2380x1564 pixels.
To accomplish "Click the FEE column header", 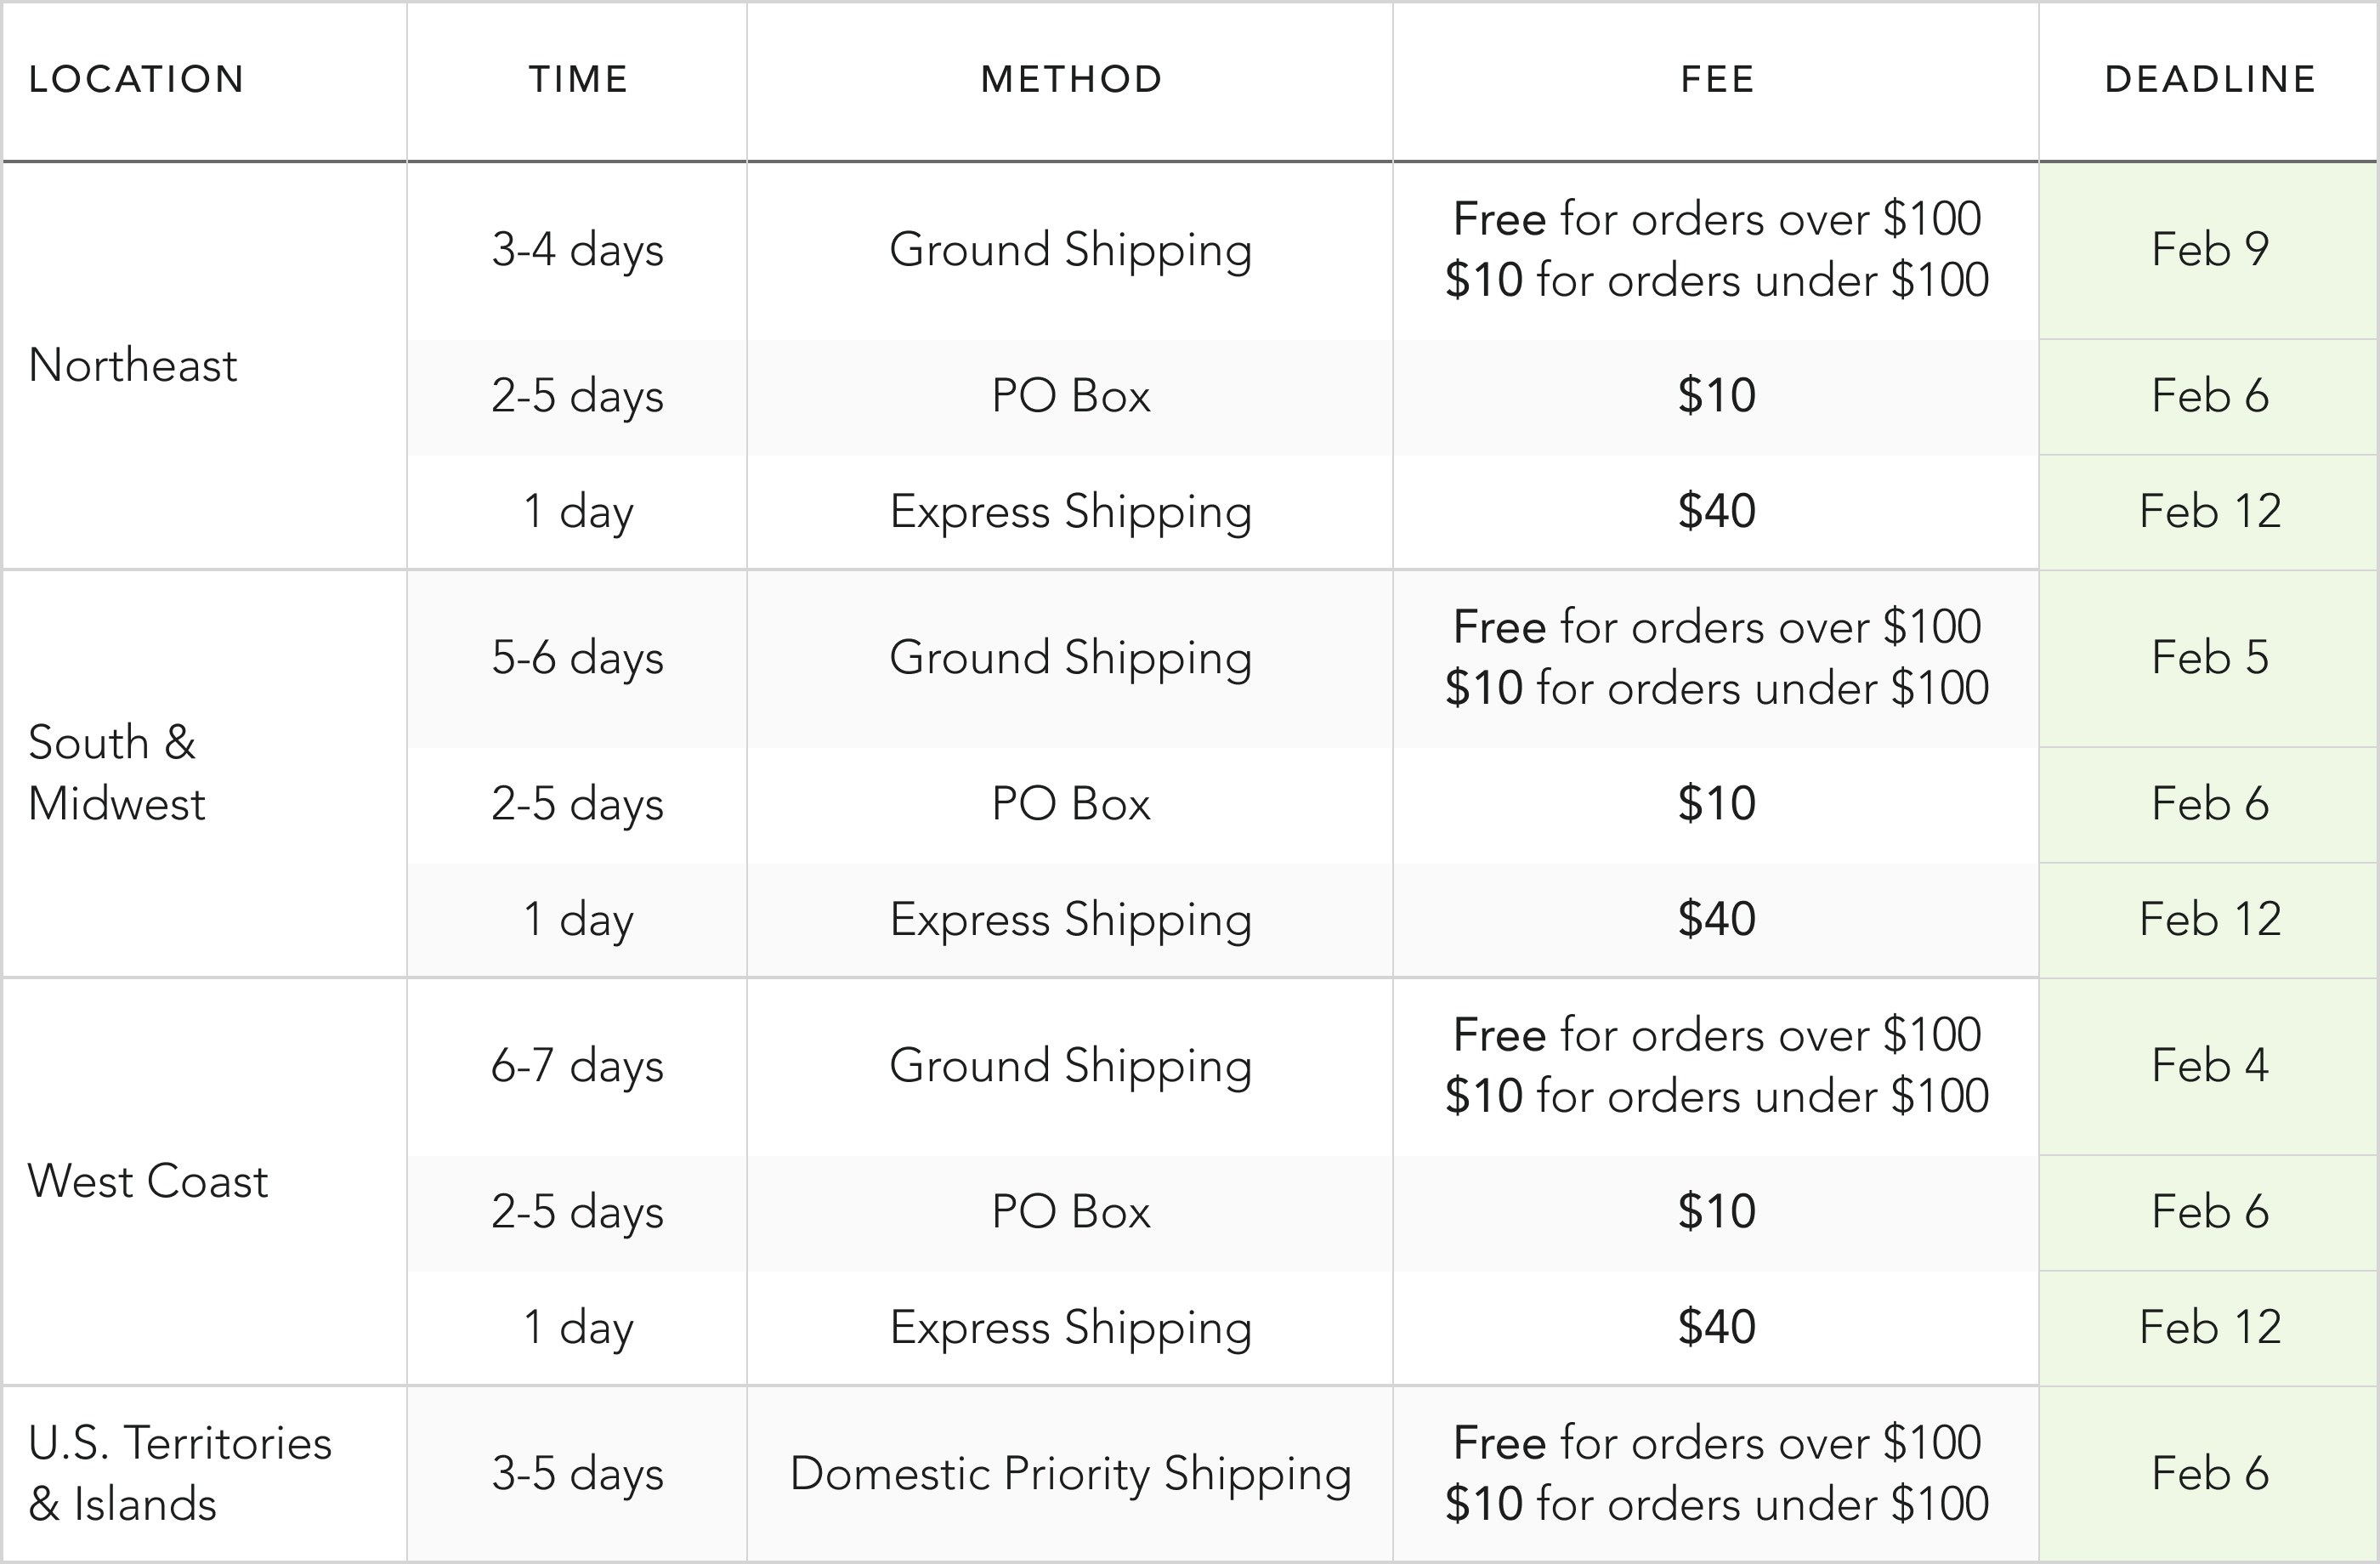I will 1717,80.
